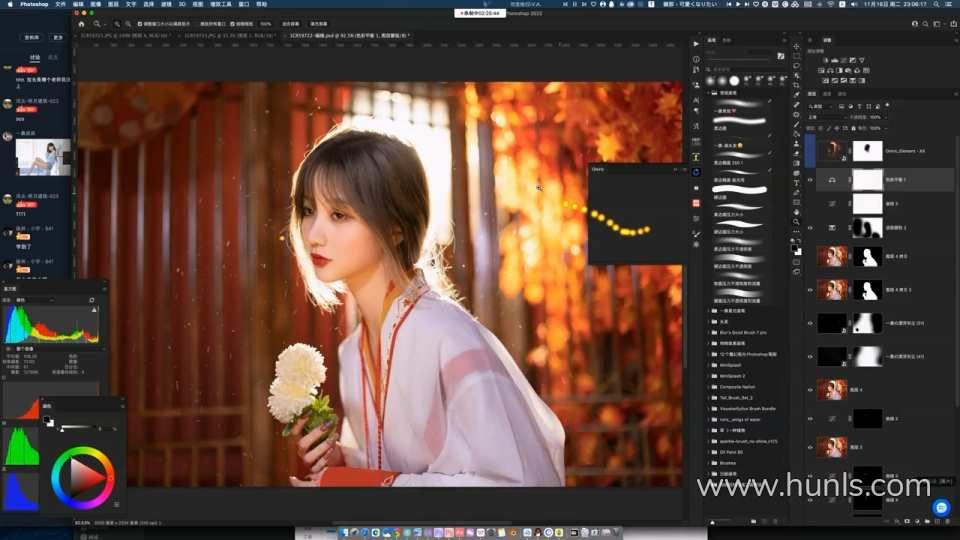The width and height of the screenshot is (960, 540).
Task: Click the red plugin icon in dock
Action: click(696, 203)
